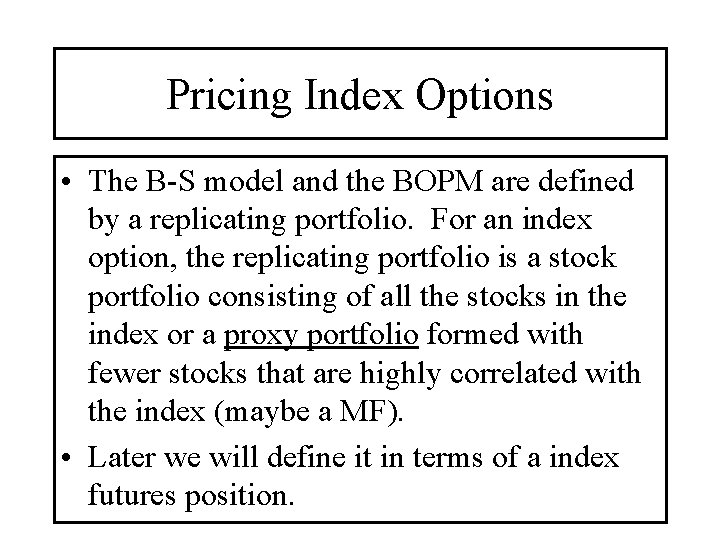Image resolution: width=720 pixels, height=540 pixels.
Task: Click the words "formed with" after proxy portfolio
Action: [x=505, y=334]
